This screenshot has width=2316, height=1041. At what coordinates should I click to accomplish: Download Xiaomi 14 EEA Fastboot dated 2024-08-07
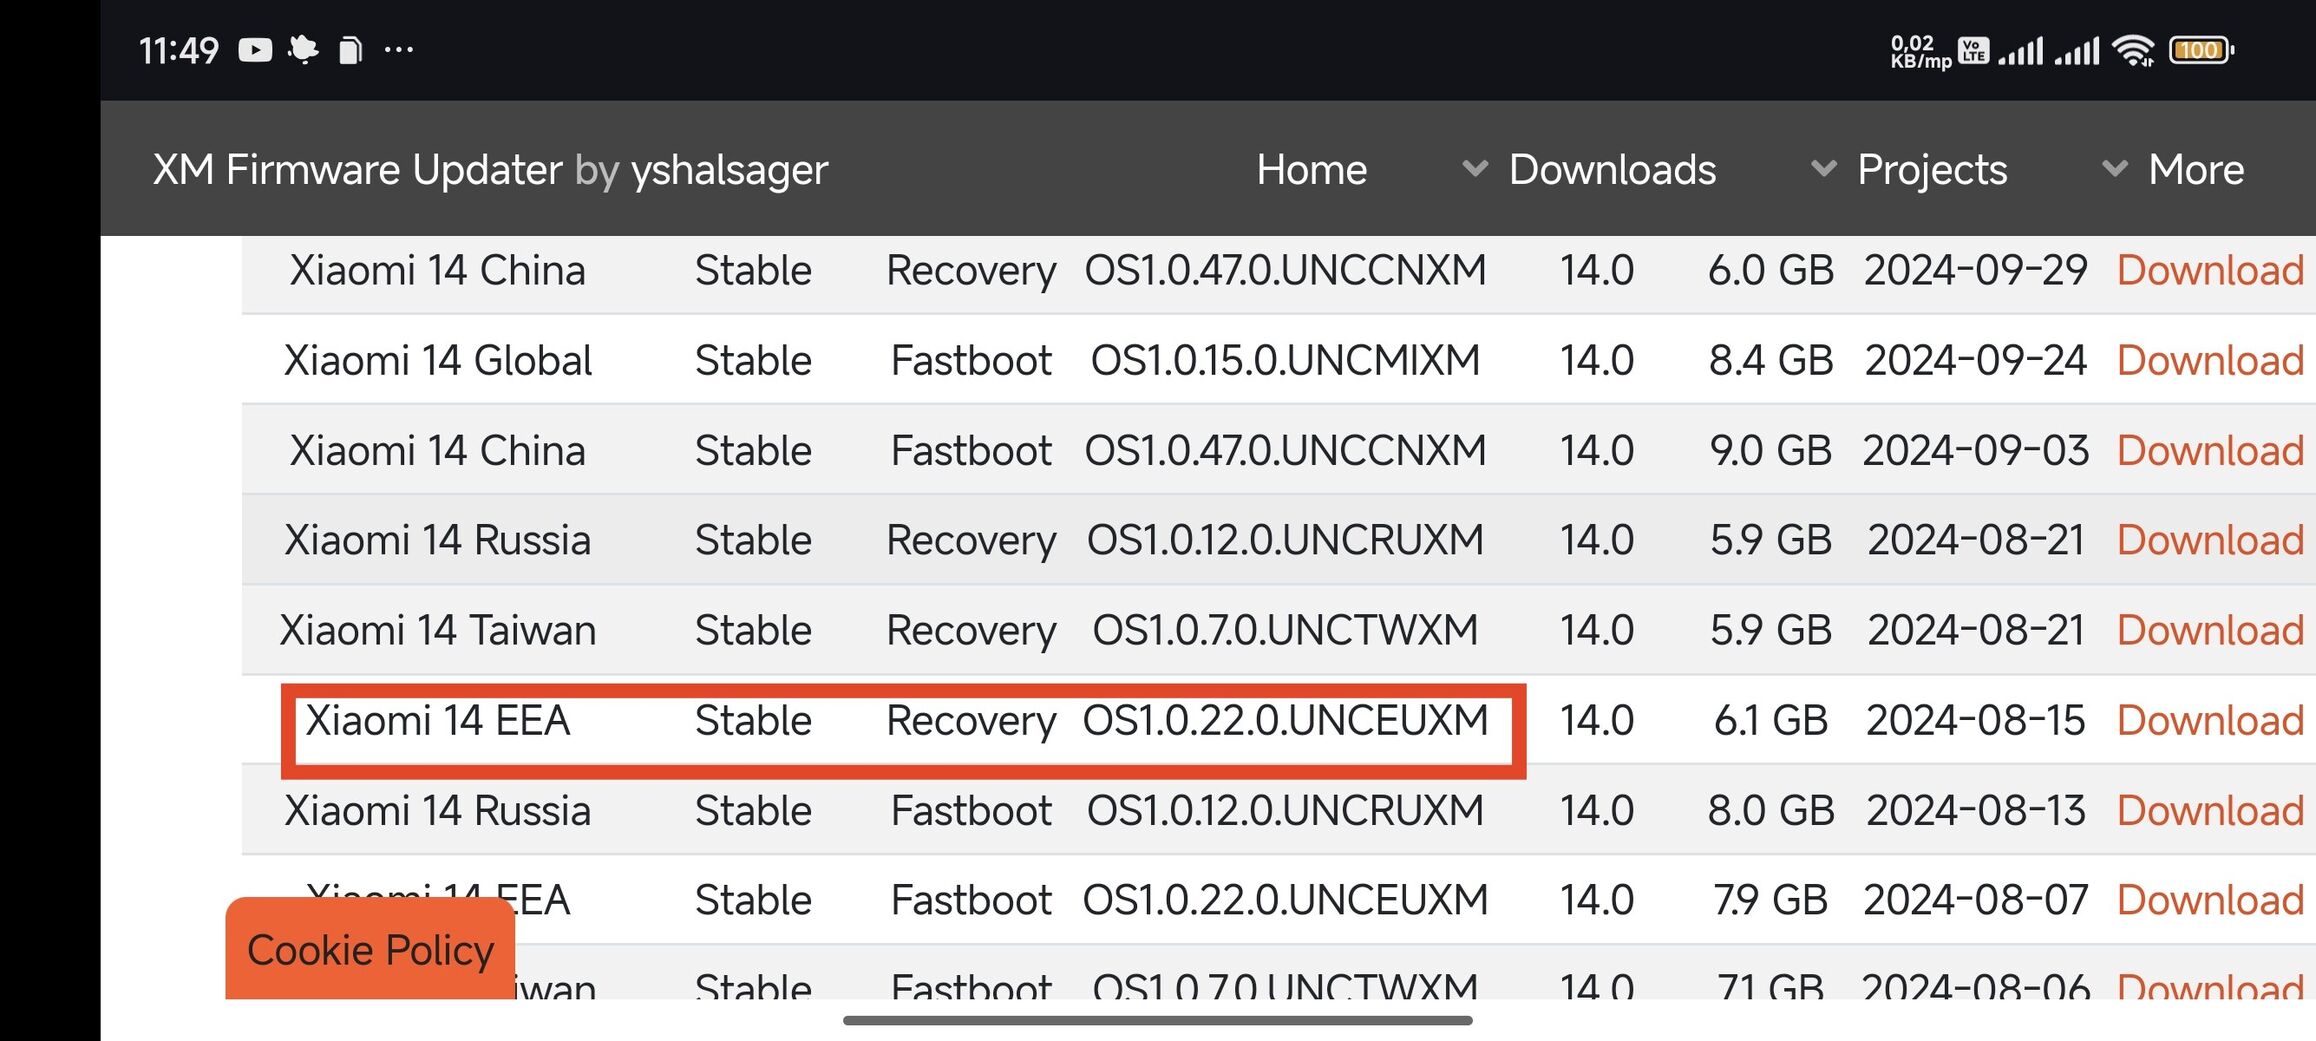(x=2210, y=900)
